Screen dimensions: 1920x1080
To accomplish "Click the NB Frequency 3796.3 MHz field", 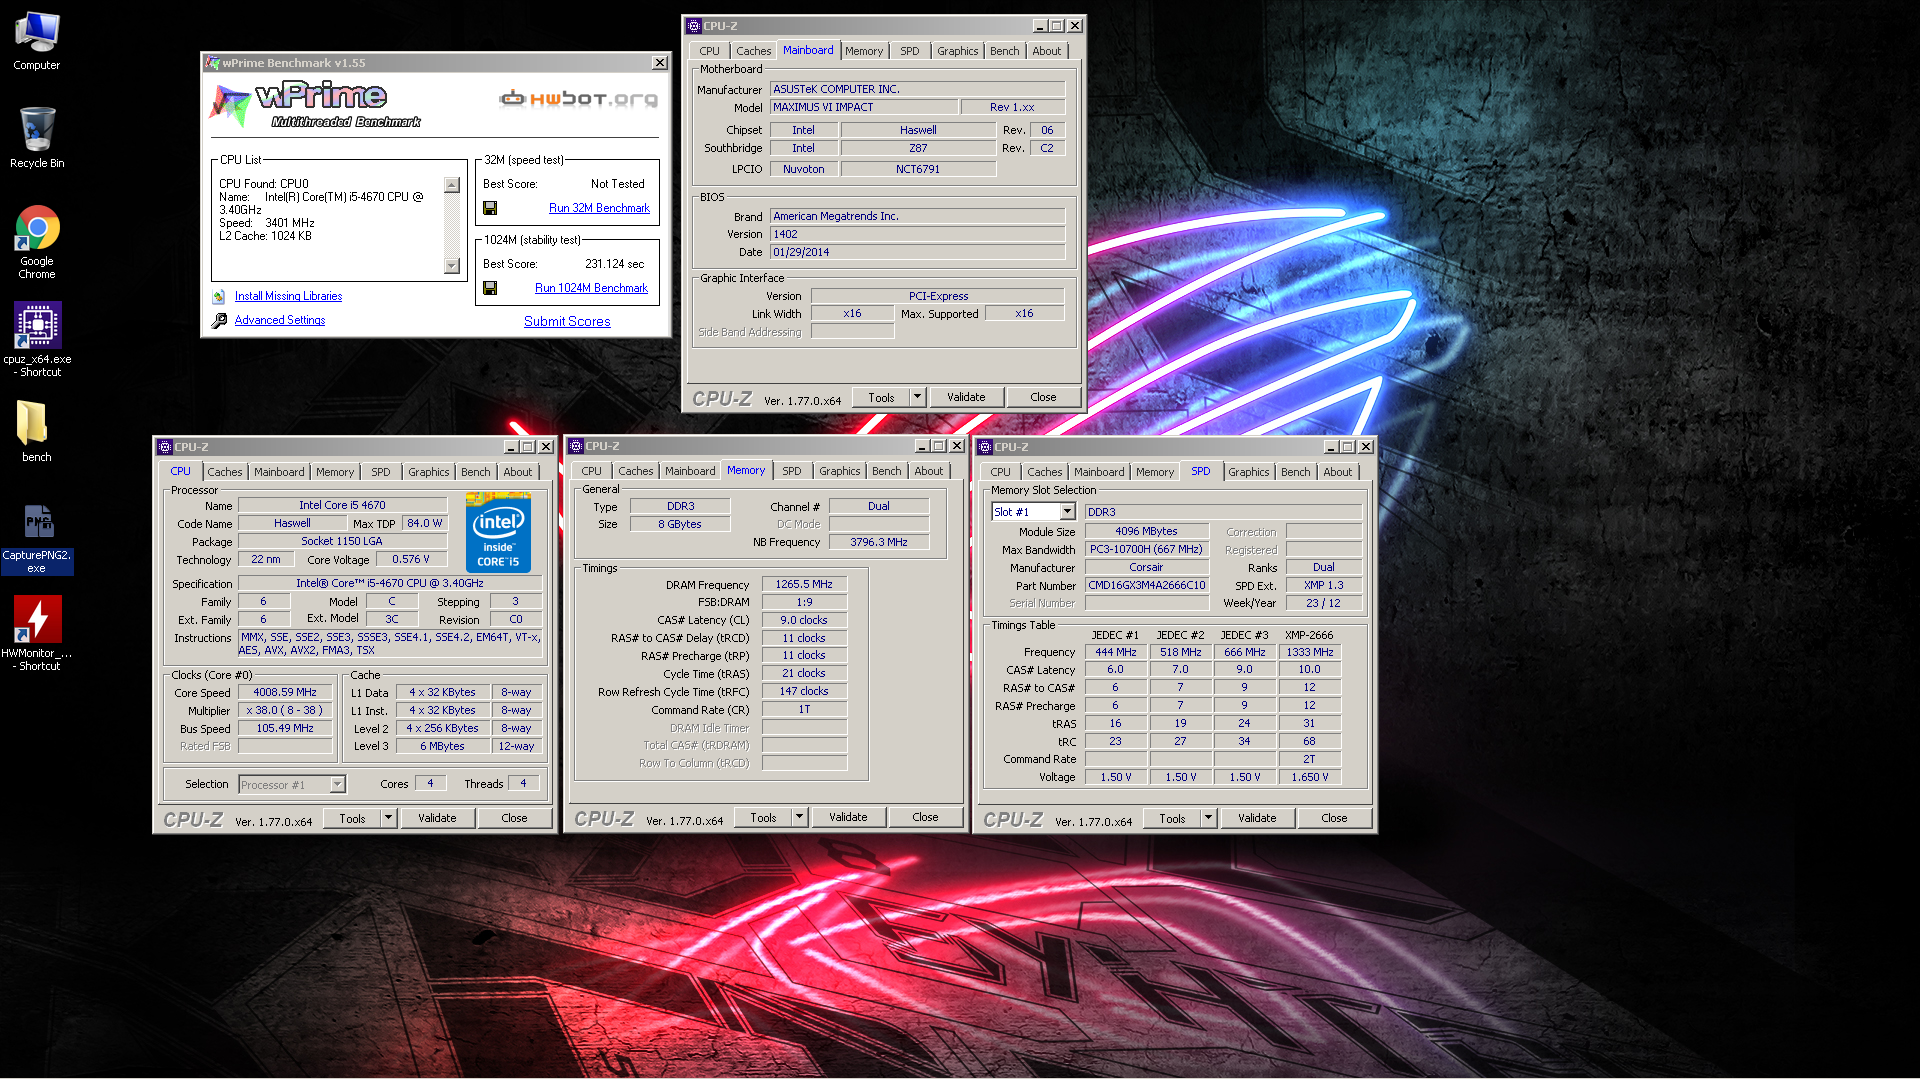I will pyautogui.click(x=879, y=542).
